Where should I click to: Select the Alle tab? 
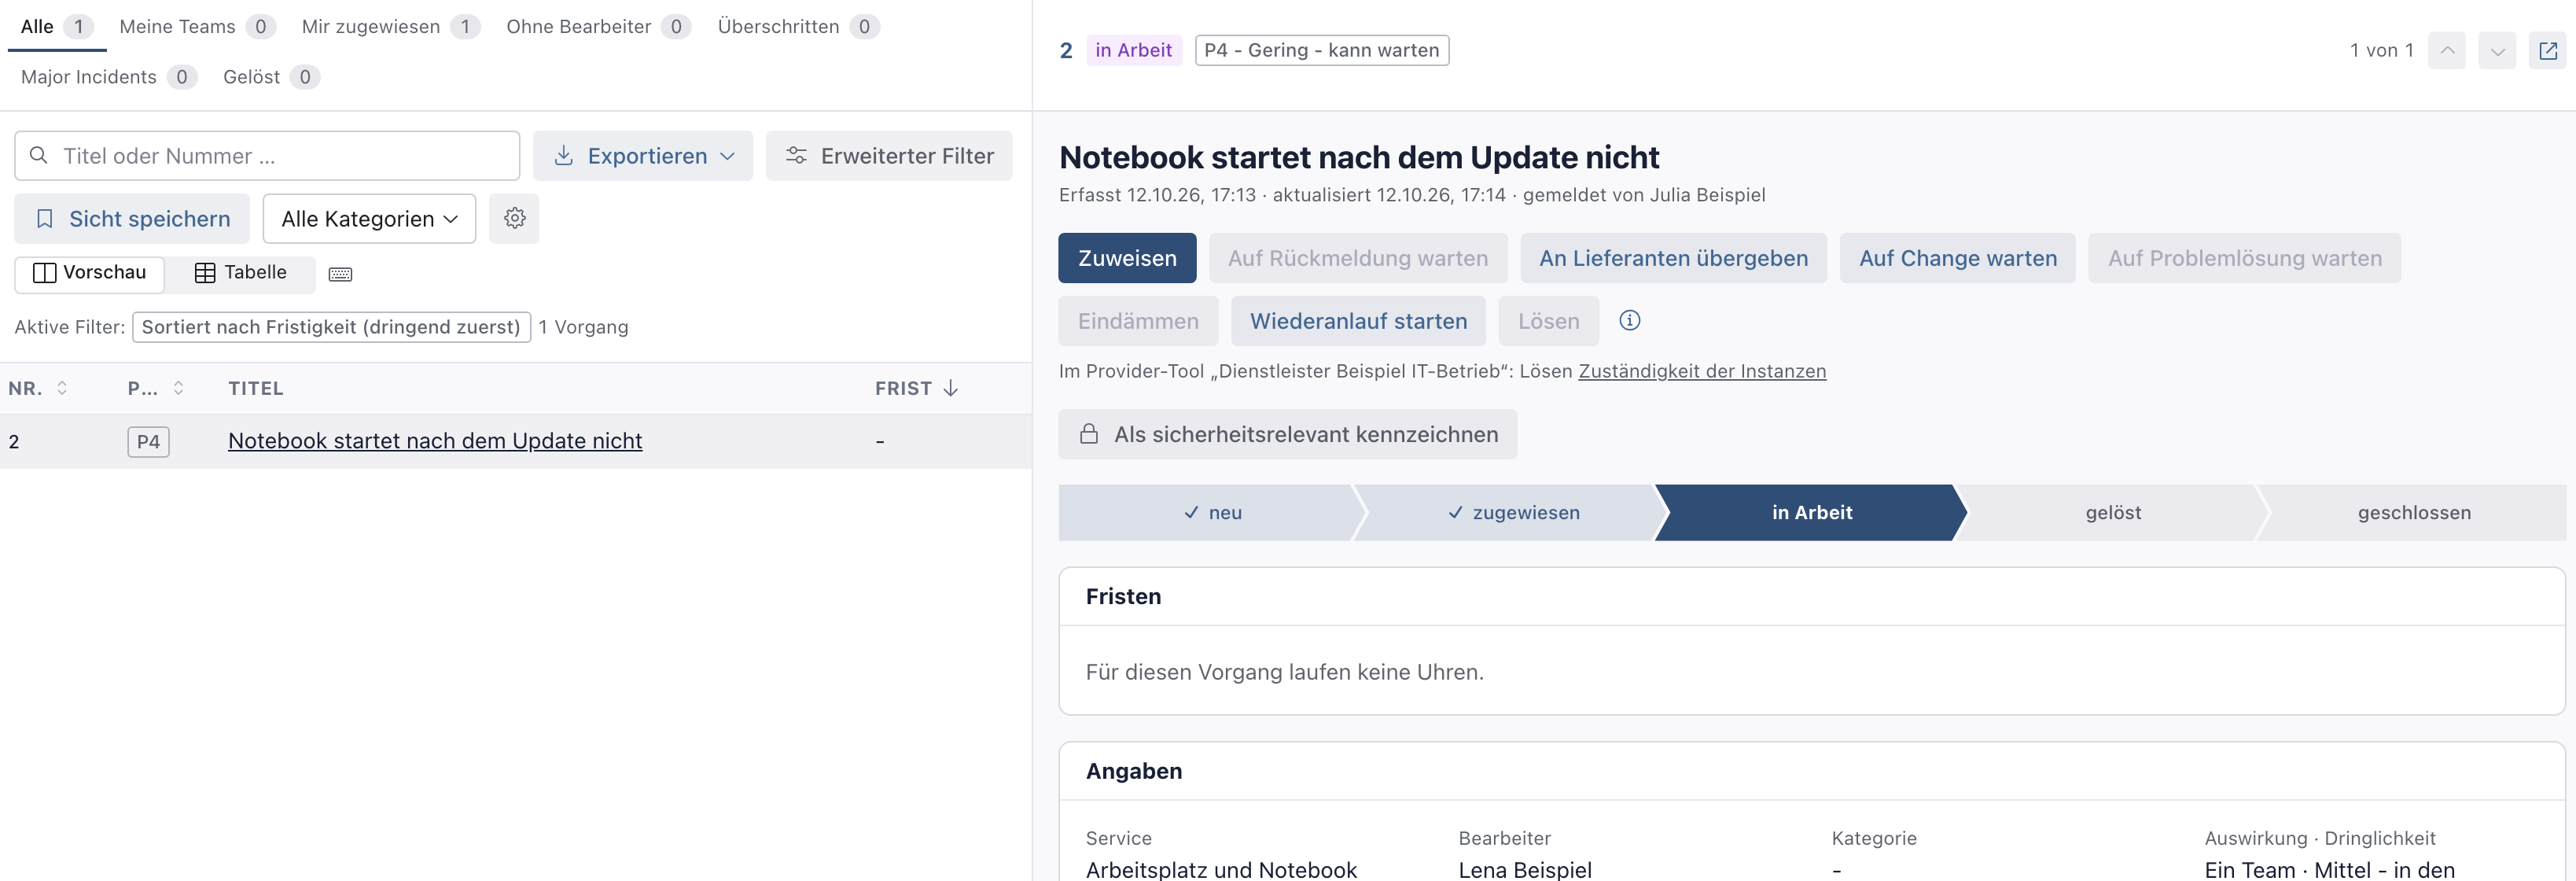(55, 27)
